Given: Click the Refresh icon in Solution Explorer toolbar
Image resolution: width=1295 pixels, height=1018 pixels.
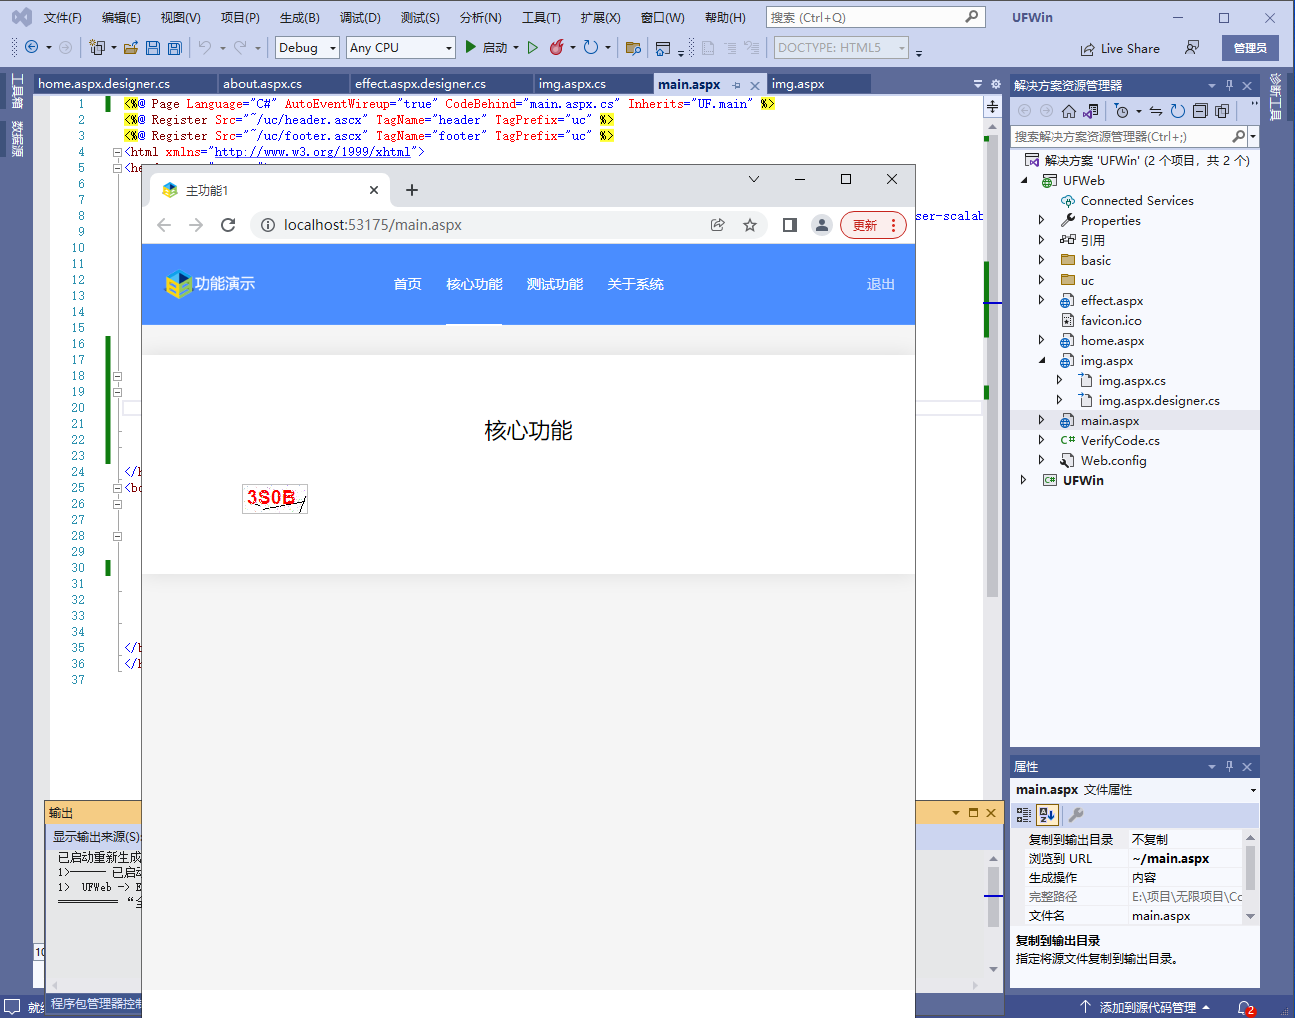Looking at the screenshot, I should [1178, 111].
